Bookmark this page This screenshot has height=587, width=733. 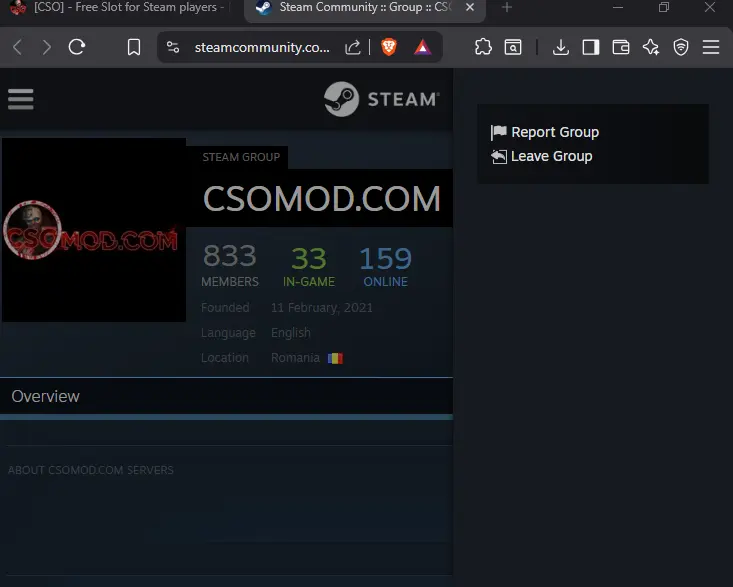pyautogui.click(x=134, y=47)
